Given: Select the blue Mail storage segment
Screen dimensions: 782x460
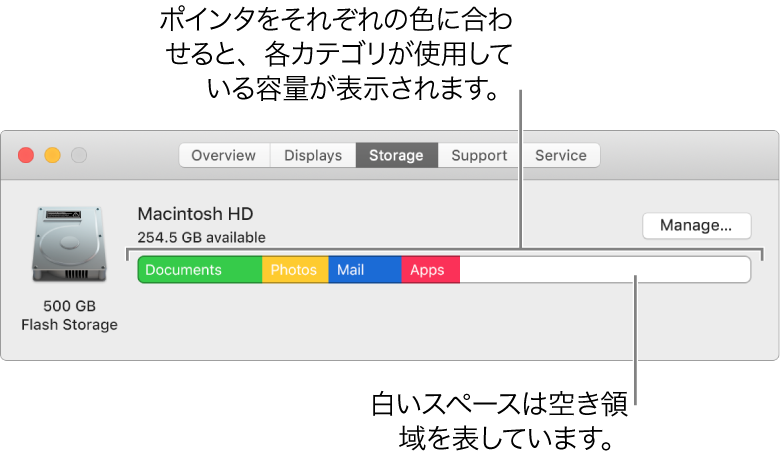Looking at the screenshot, I should 365,269.
